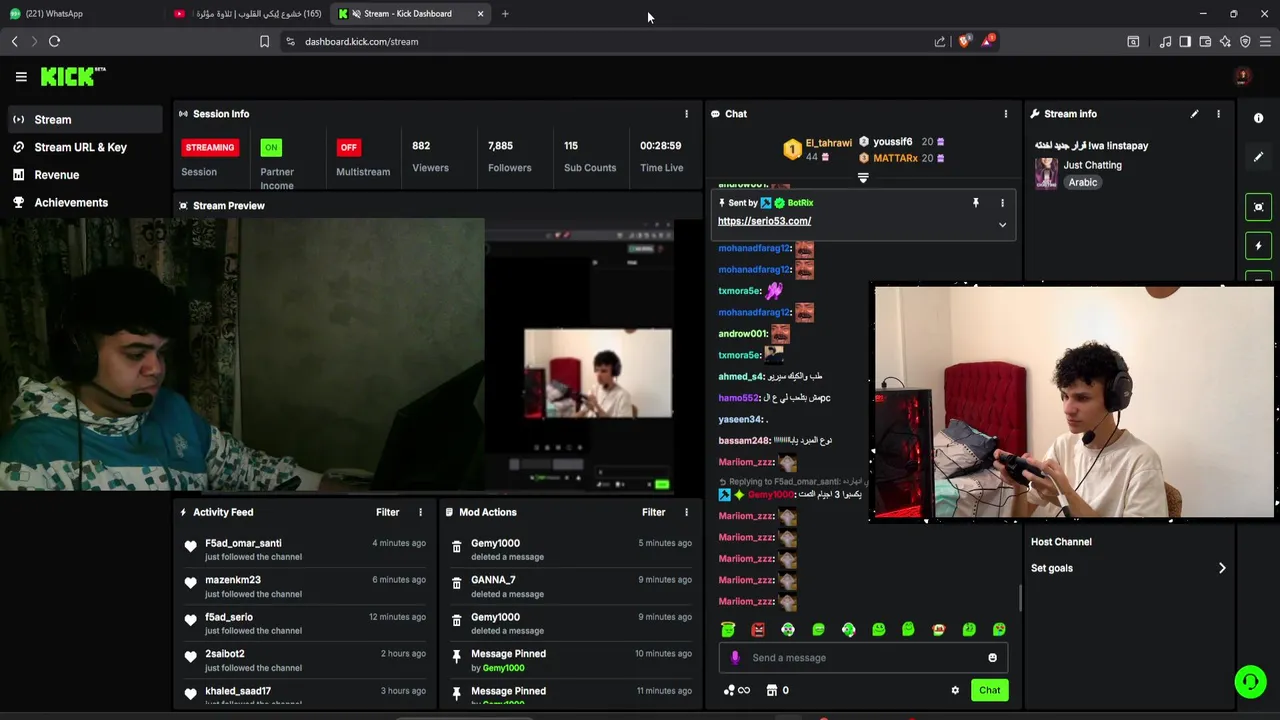
Task: Click Gemy1000 in Message Pinned entry
Action: [503, 668]
